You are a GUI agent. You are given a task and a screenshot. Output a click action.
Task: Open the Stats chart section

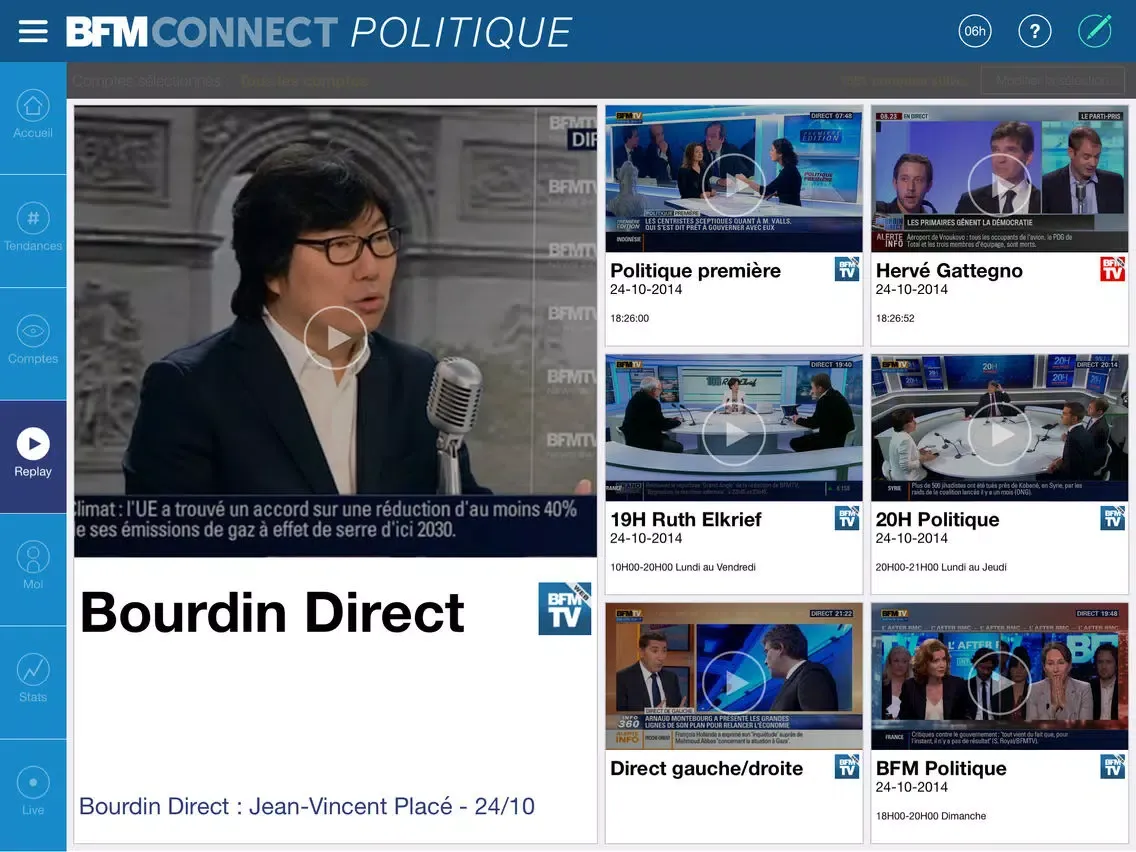33,682
